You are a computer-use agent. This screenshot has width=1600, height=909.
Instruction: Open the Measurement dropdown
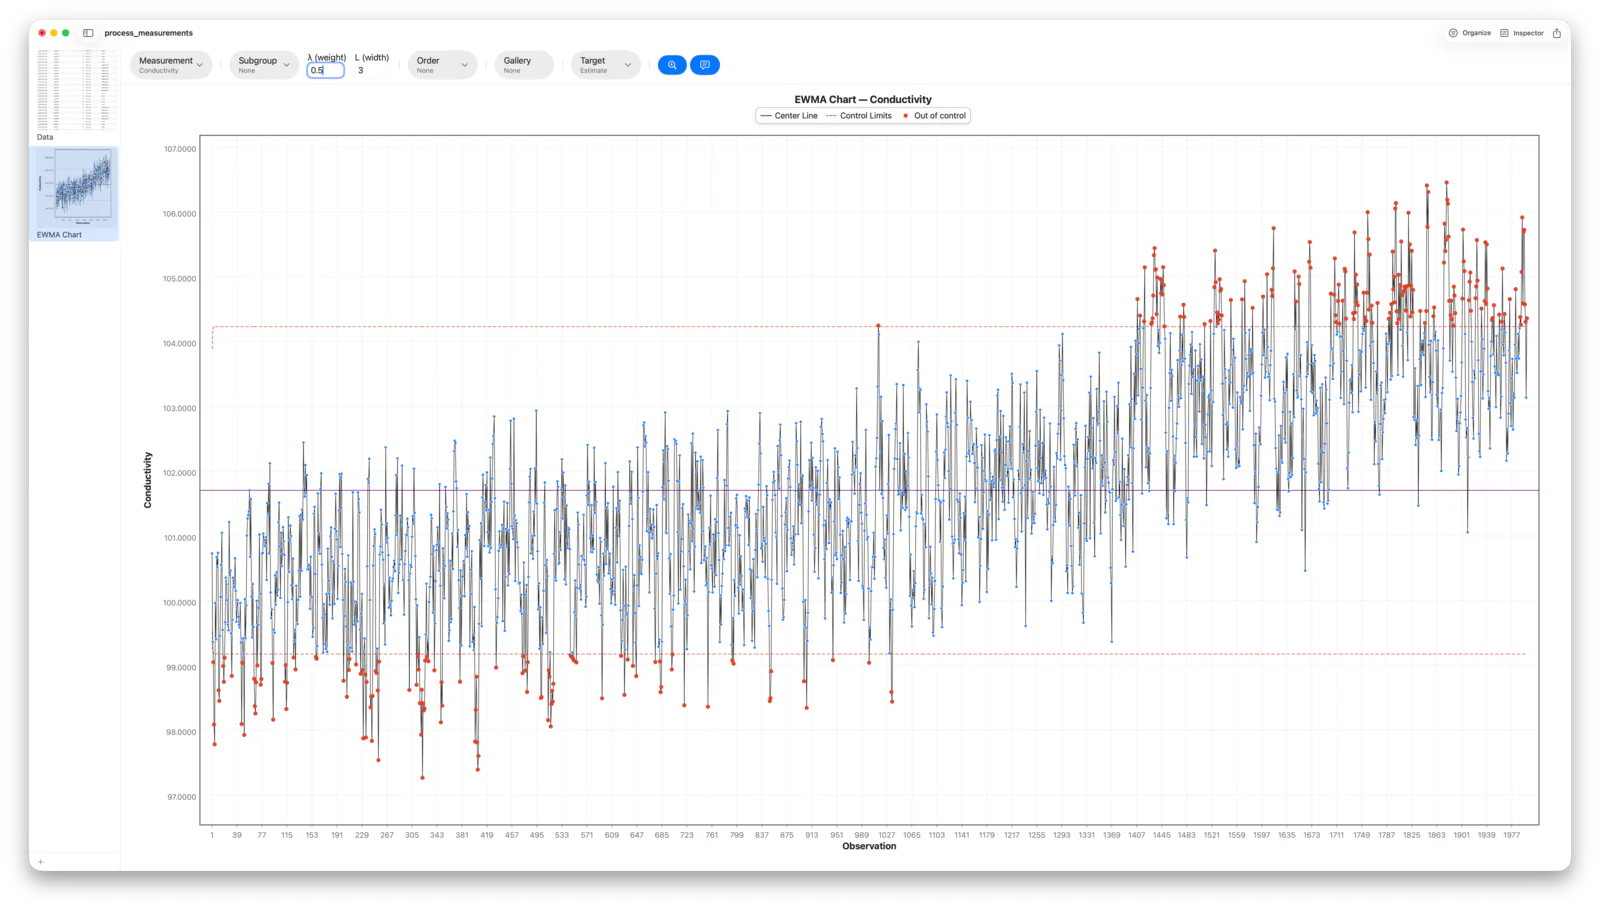point(171,65)
